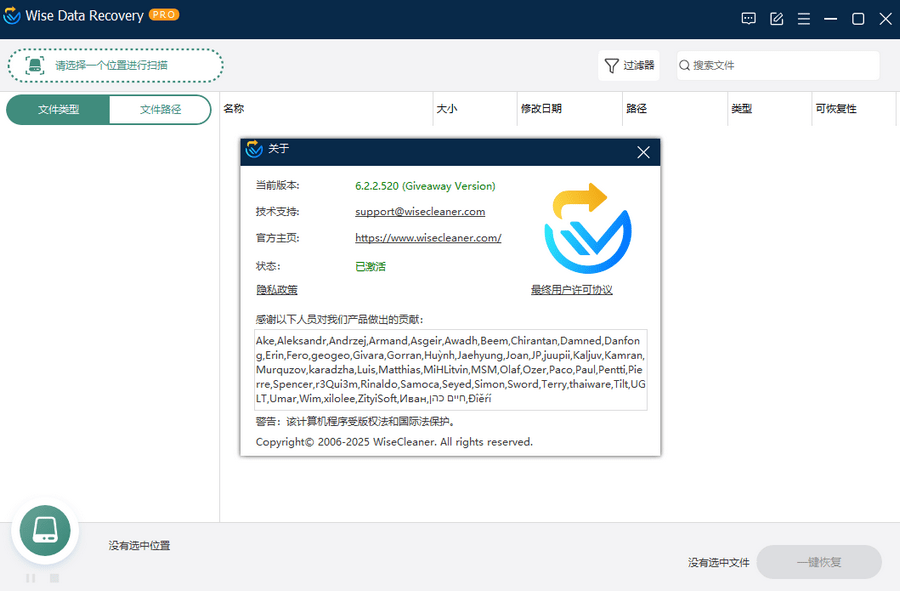The width and height of the screenshot is (900, 591).
Task: Close the 关于 about dialog
Action: pyautogui.click(x=643, y=152)
